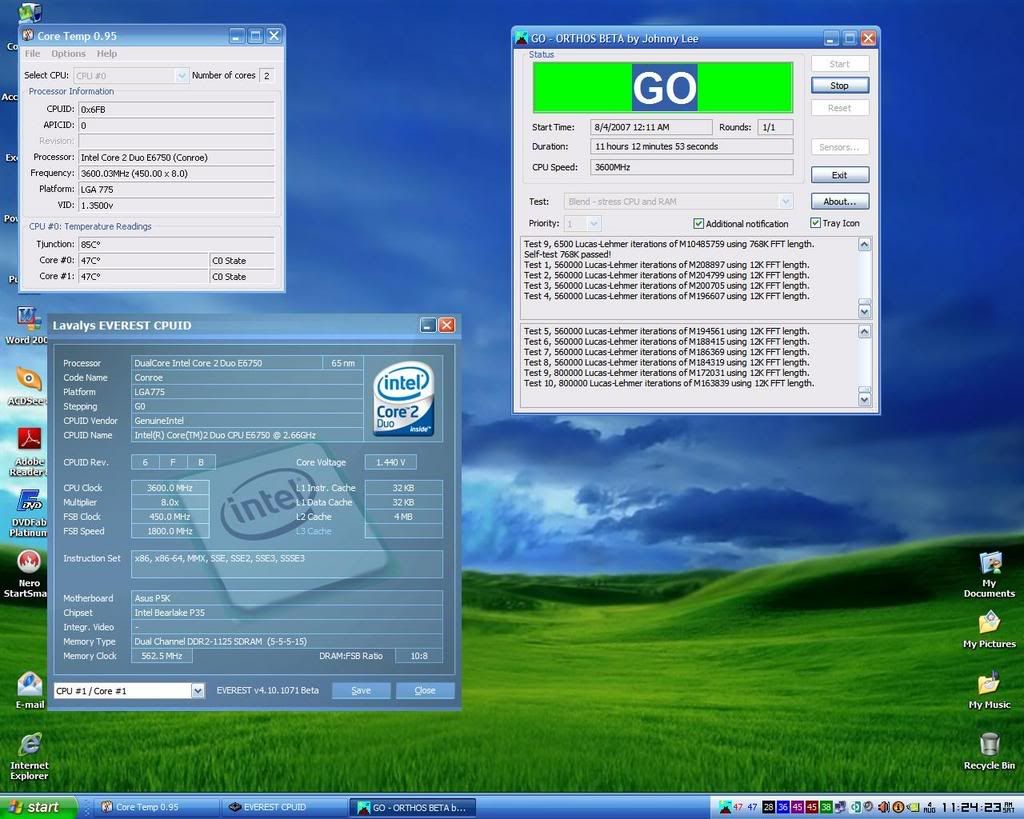Click the Sensors... button in ORTHOS
Viewport: 1024px width, 819px height.
pos(840,147)
